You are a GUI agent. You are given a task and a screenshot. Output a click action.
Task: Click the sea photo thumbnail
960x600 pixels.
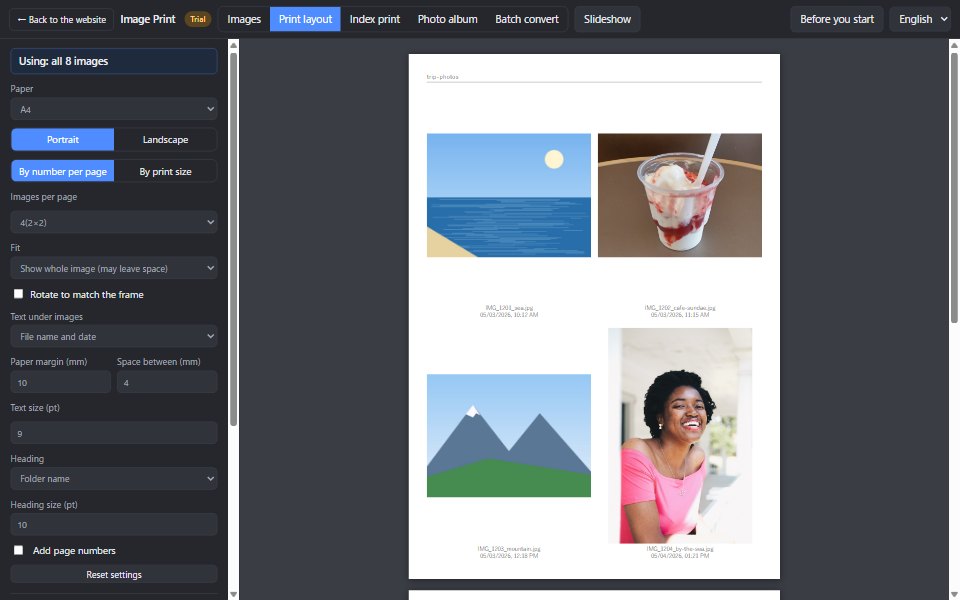509,195
